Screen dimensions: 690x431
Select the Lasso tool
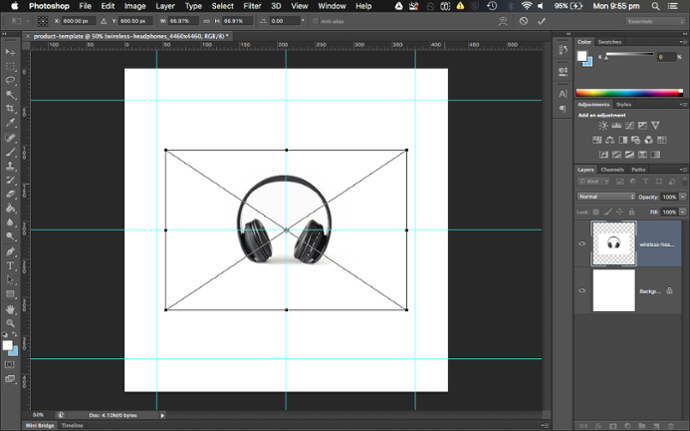coord(10,81)
